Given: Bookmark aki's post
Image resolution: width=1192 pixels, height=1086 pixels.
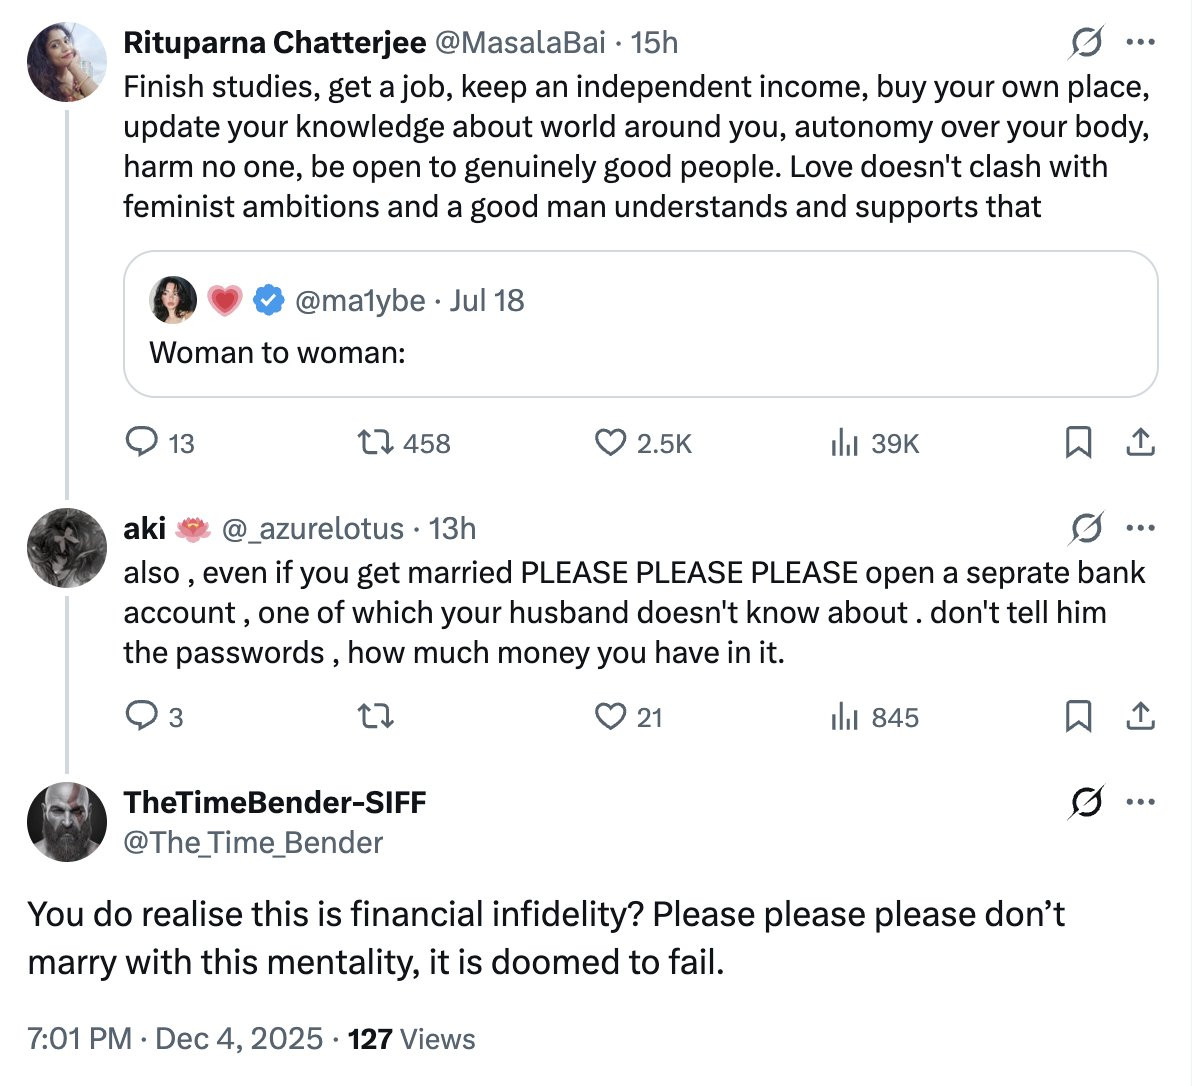Looking at the screenshot, I should (x=1078, y=716).
